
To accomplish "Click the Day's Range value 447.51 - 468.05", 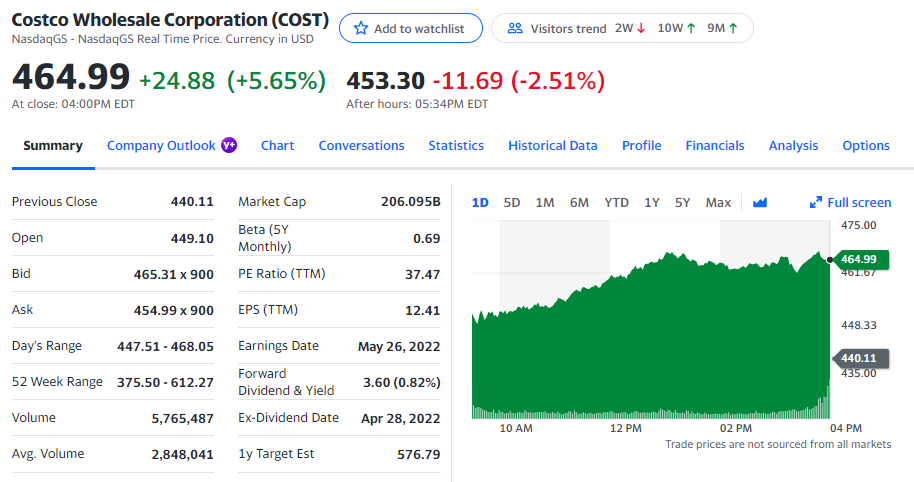I will click(166, 347).
